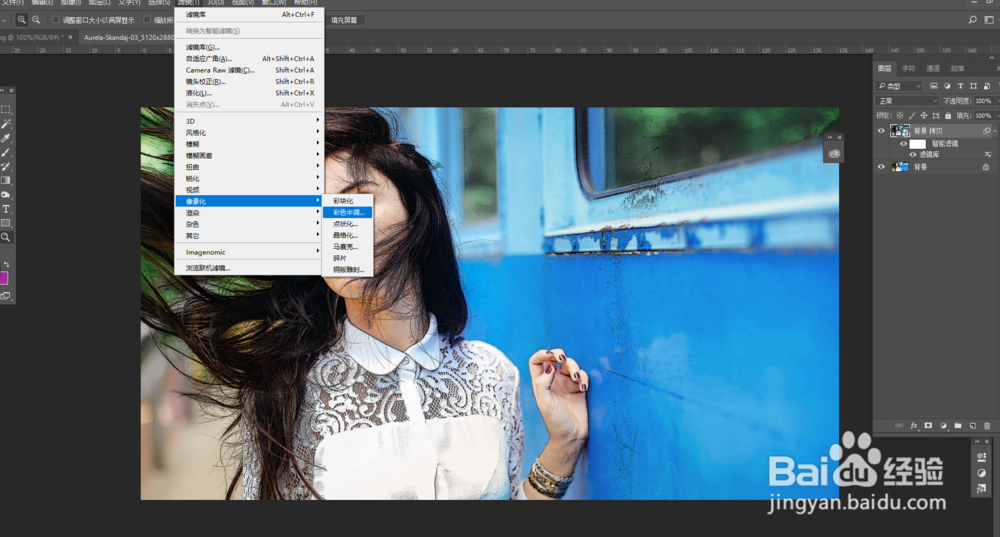Click the swap foreground/background colors icon
1000x537 pixels.
(x=6, y=264)
